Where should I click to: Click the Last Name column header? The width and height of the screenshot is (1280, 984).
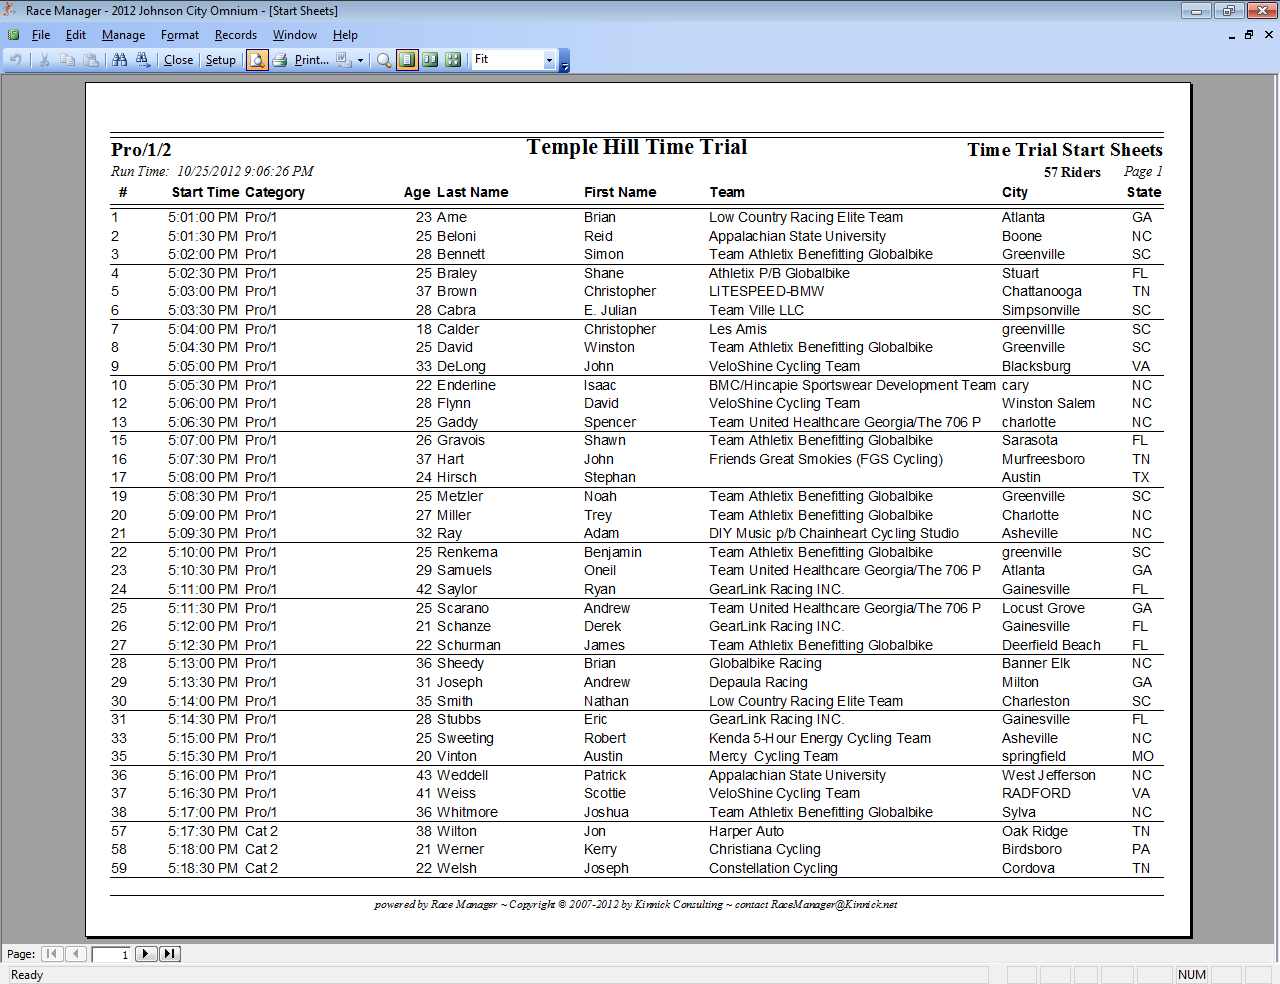pos(472,192)
